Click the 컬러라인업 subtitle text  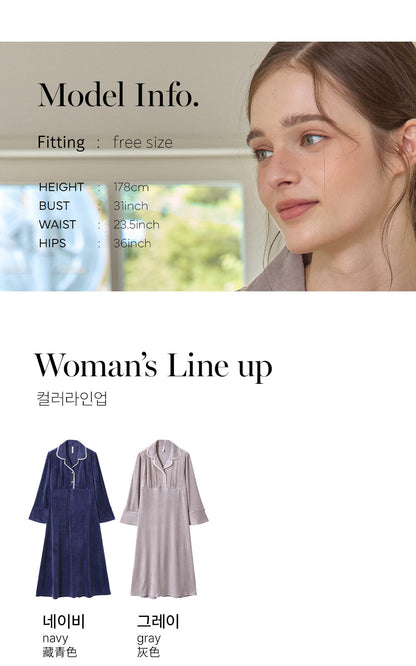click(72, 398)
